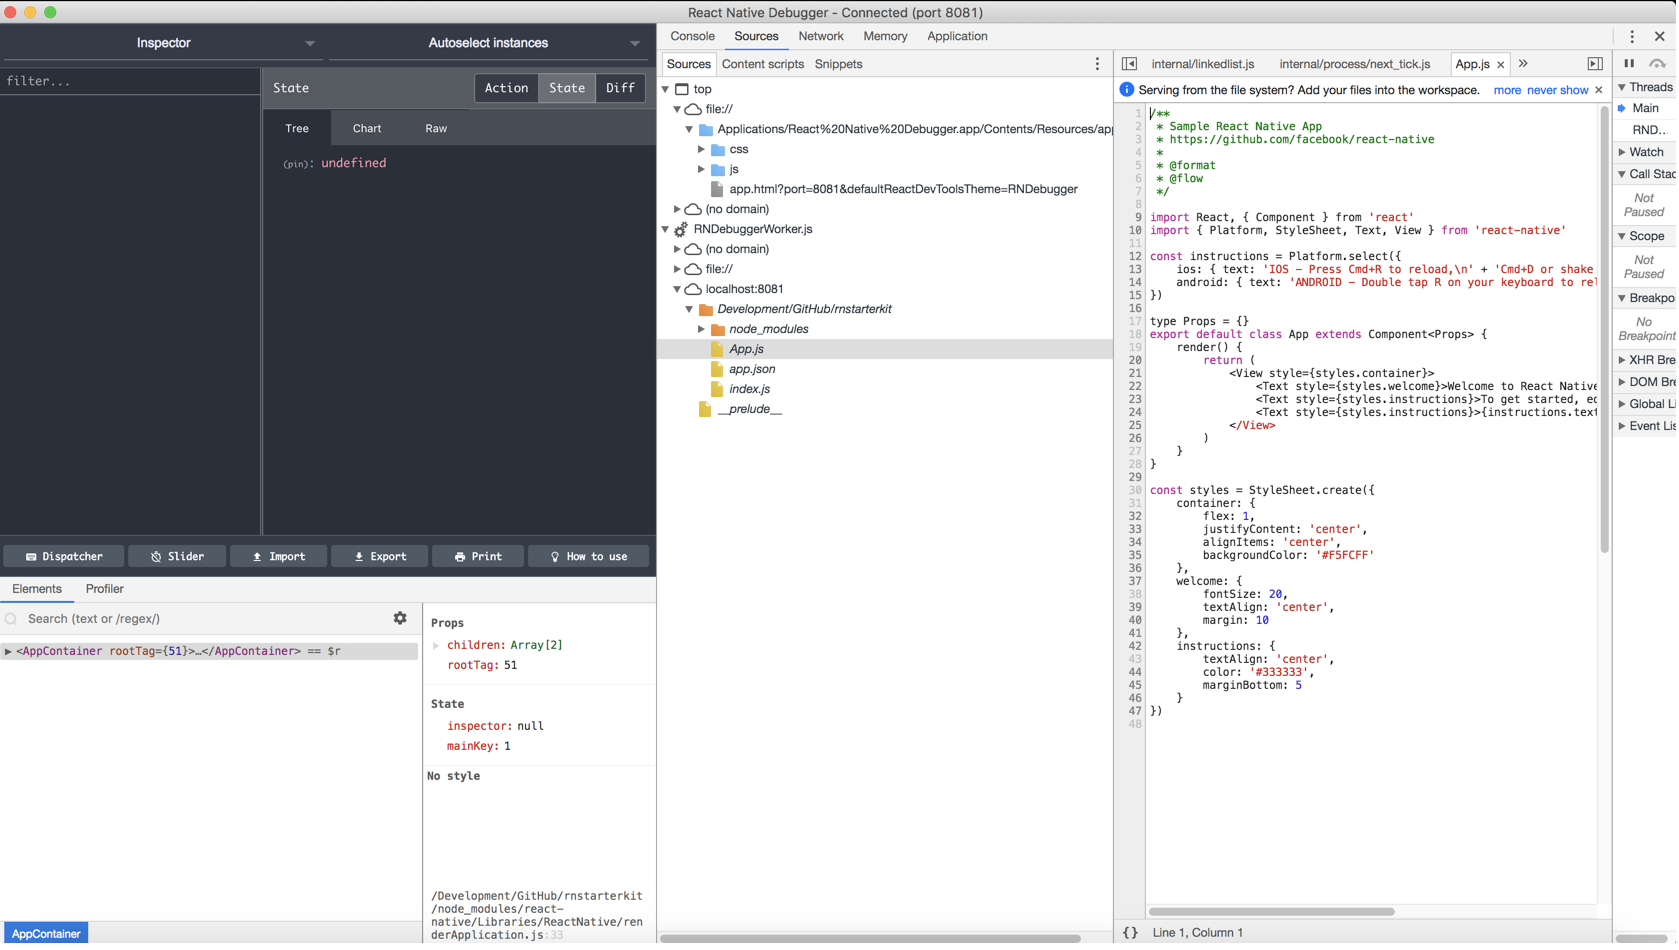Hide the file navigator pane icon

(1129, 64)
